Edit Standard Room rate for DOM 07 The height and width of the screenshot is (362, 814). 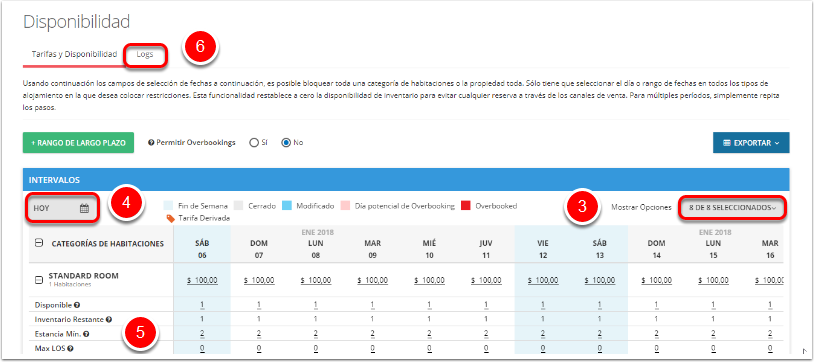coord(259,280)
